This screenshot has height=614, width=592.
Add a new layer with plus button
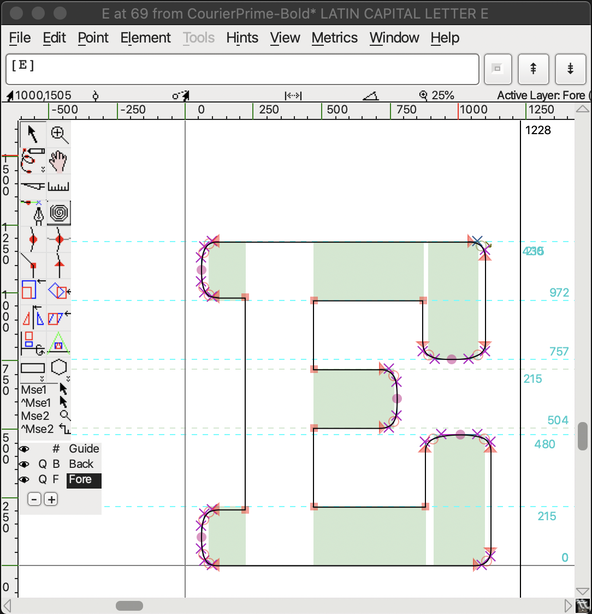tap(51, 499)
